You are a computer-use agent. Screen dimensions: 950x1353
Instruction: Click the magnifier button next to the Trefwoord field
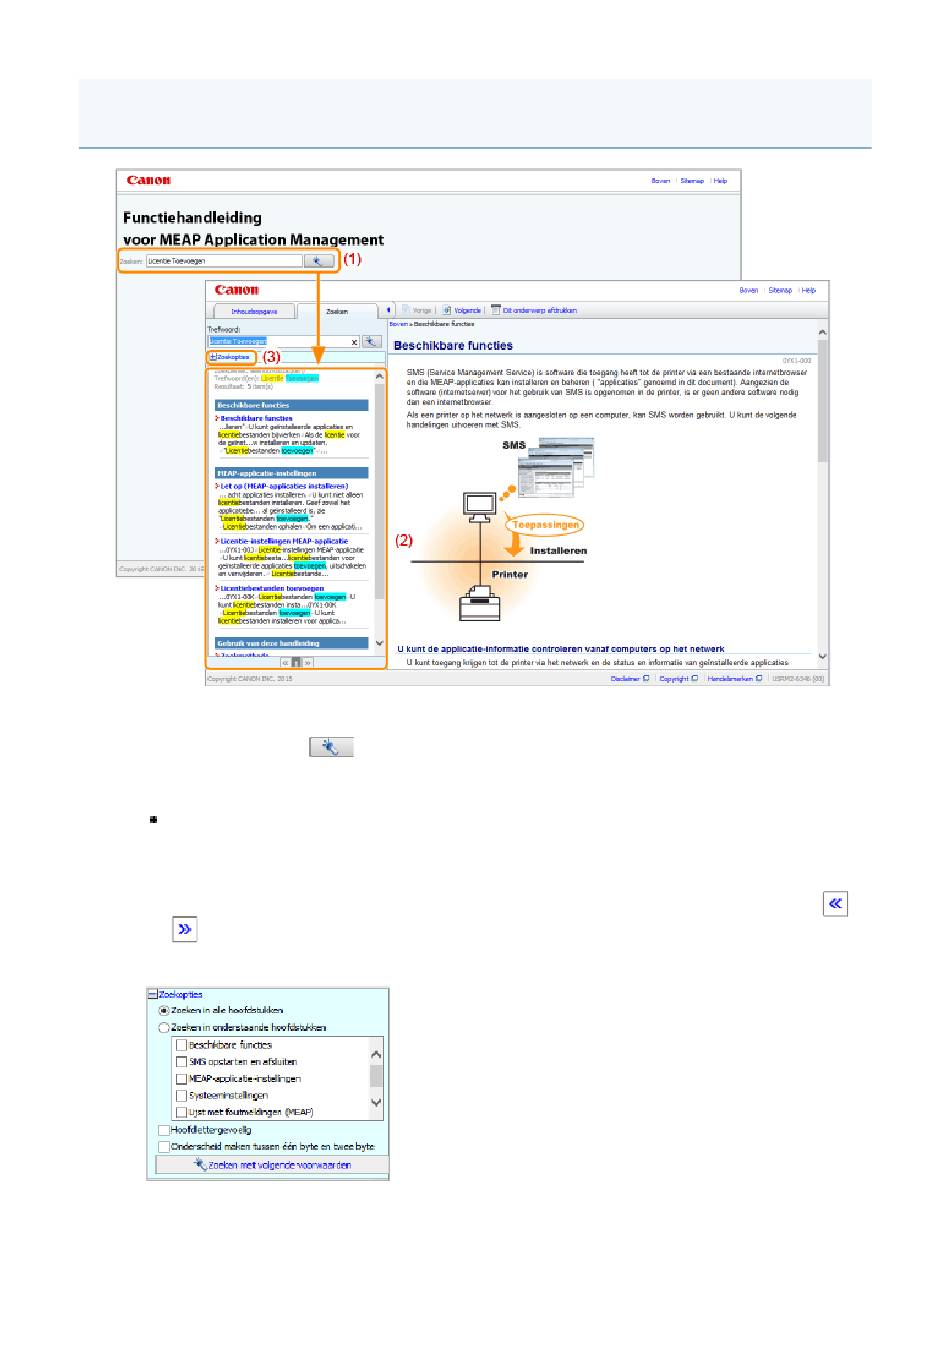372,341
